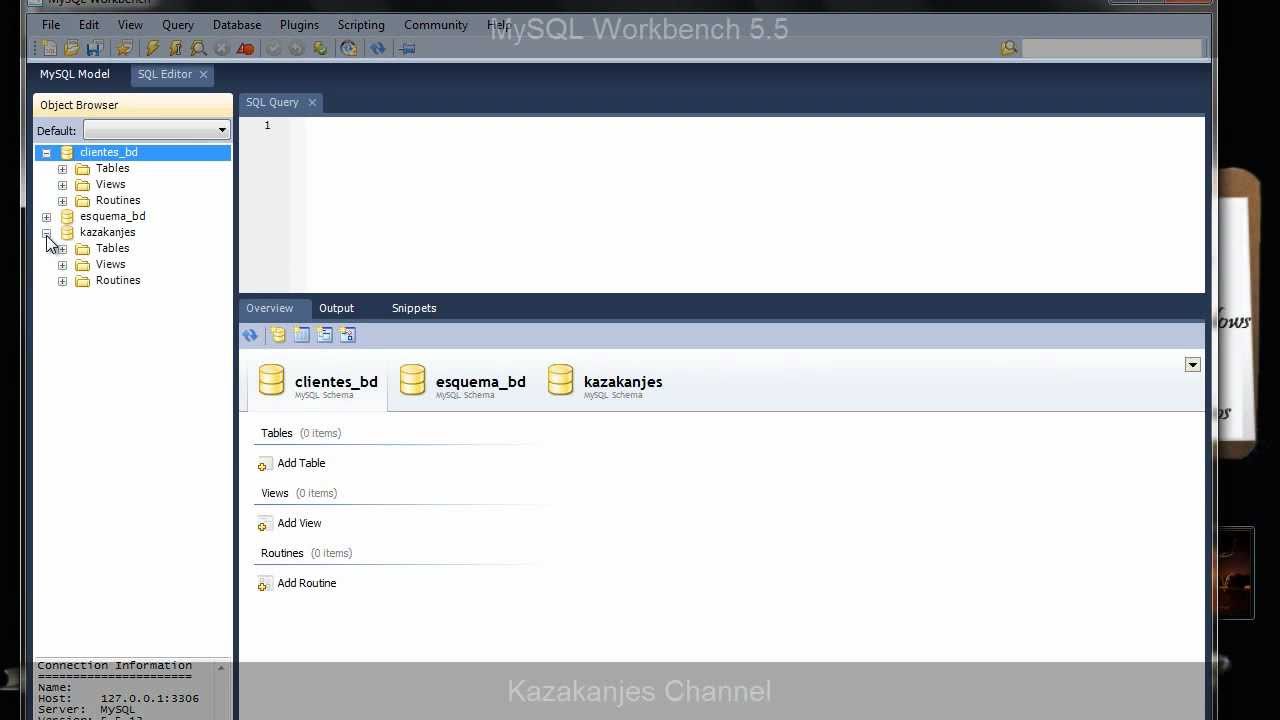Expand the esquema_bd schema node
The height and width of the screenshot is (720, 1280).
pyautogui.click(x=46, y=217)
